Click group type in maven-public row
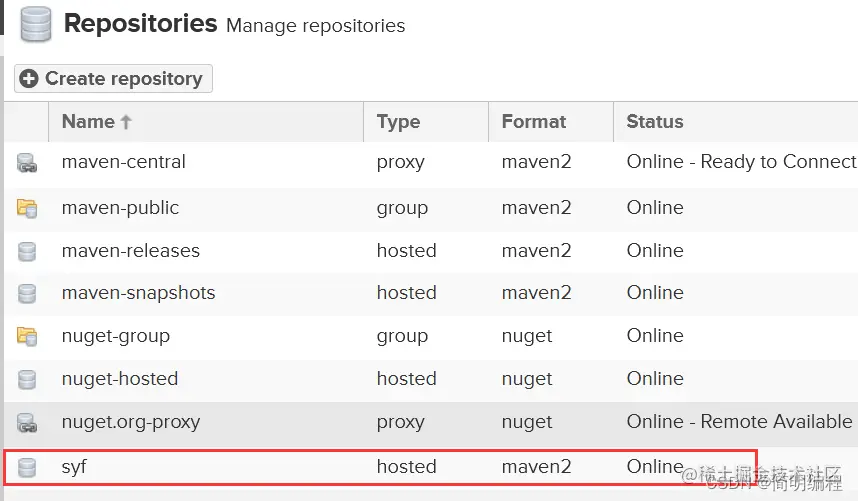Image resolution: width=858 pixels, height=501 pixels. [x=402, y=208]
